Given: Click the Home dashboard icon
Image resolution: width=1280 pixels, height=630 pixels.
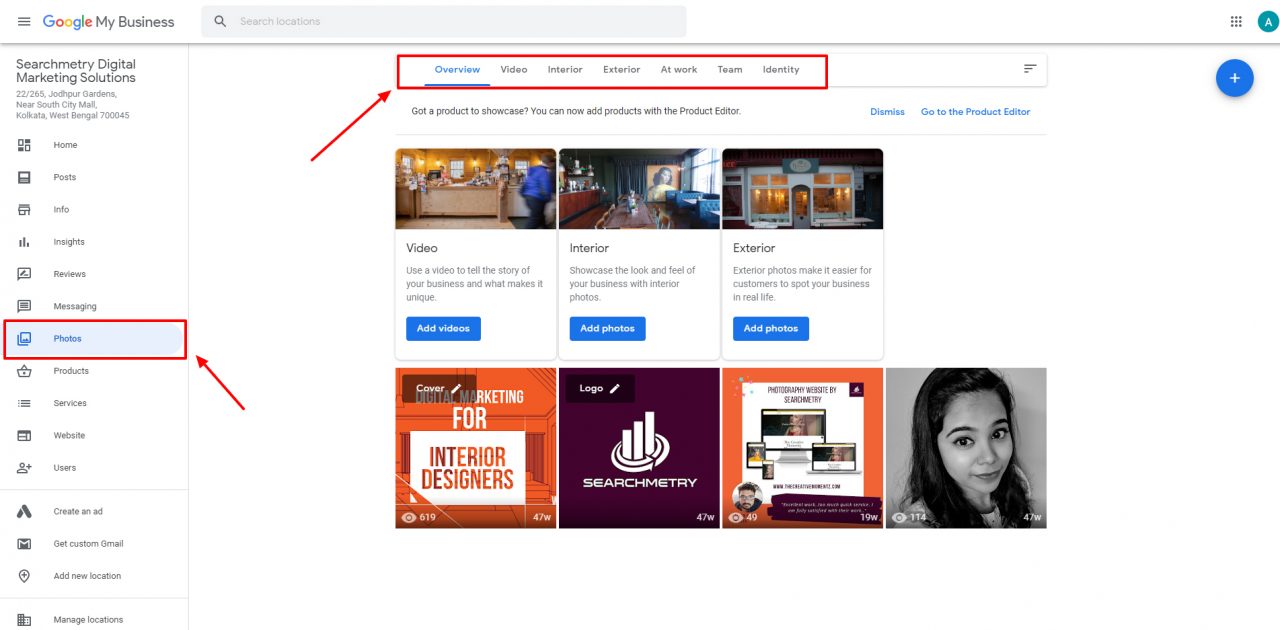Looking at the screenshot, I should 25,145.
